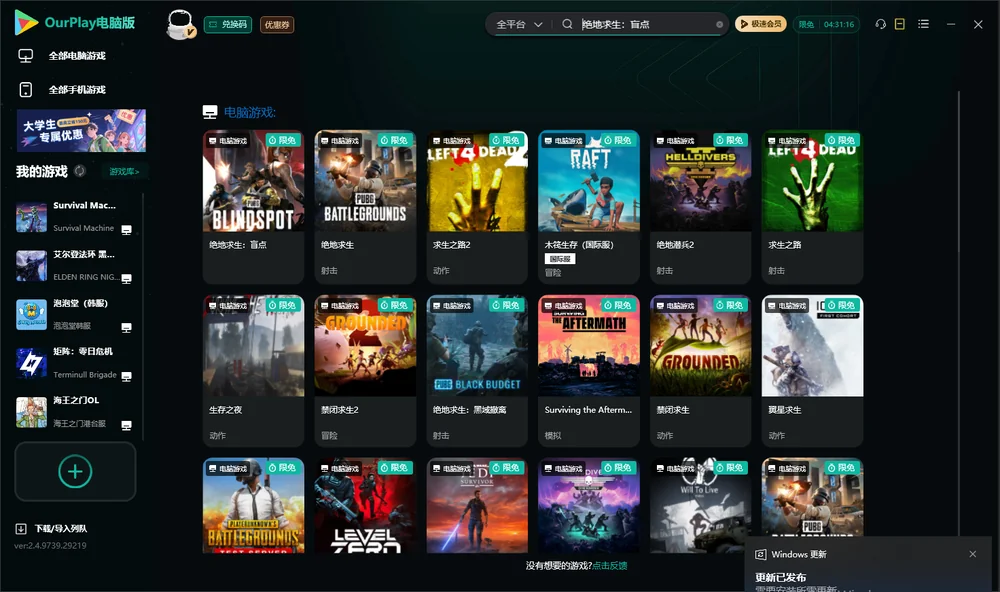
Task: Open the 绝地潜兵2 Helldivers card
Action: pos(700,207)
